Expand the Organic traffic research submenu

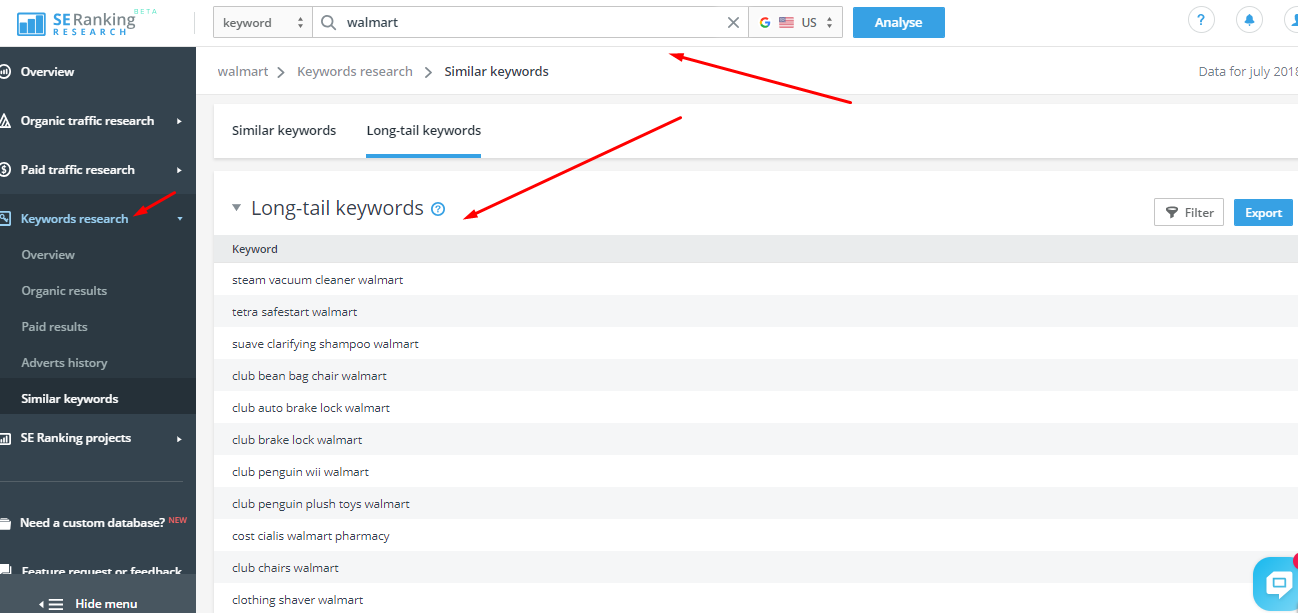tap(179, 121)
